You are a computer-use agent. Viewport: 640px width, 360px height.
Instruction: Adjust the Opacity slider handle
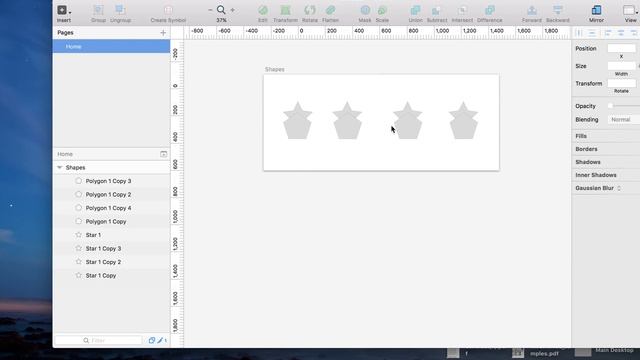pyautogui.click(x=611, y=106)
